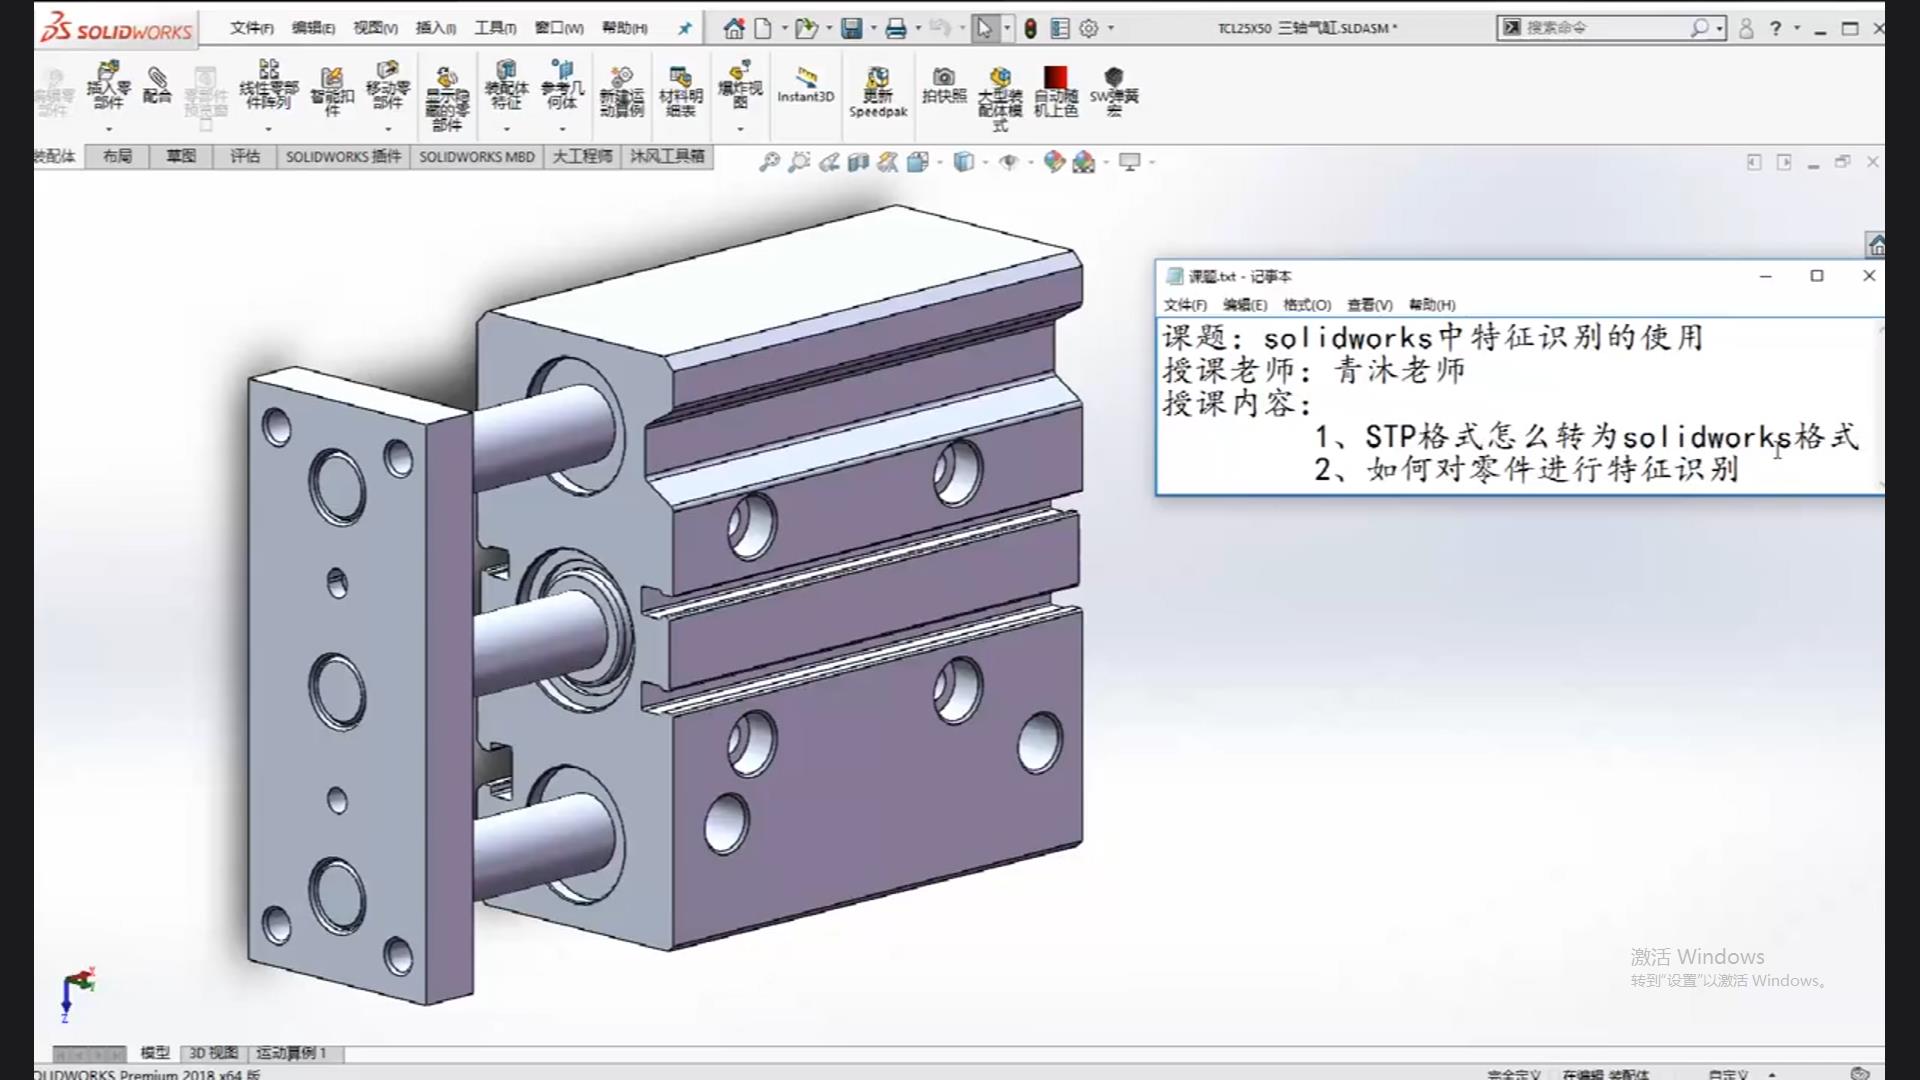Screen dimensions: 1920x1080
Task: Click the Insert Components (插入零部件) tool
Action: tap(108, 84)
